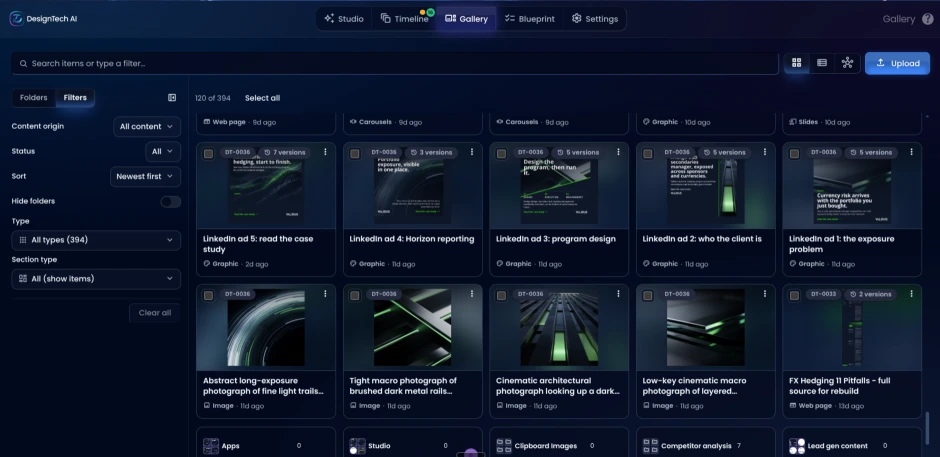Open more options for FX Hedging 11 Pitfalls
Image resolution: width=940 pixels, height=457 pixels.
(x=911, y=294)
